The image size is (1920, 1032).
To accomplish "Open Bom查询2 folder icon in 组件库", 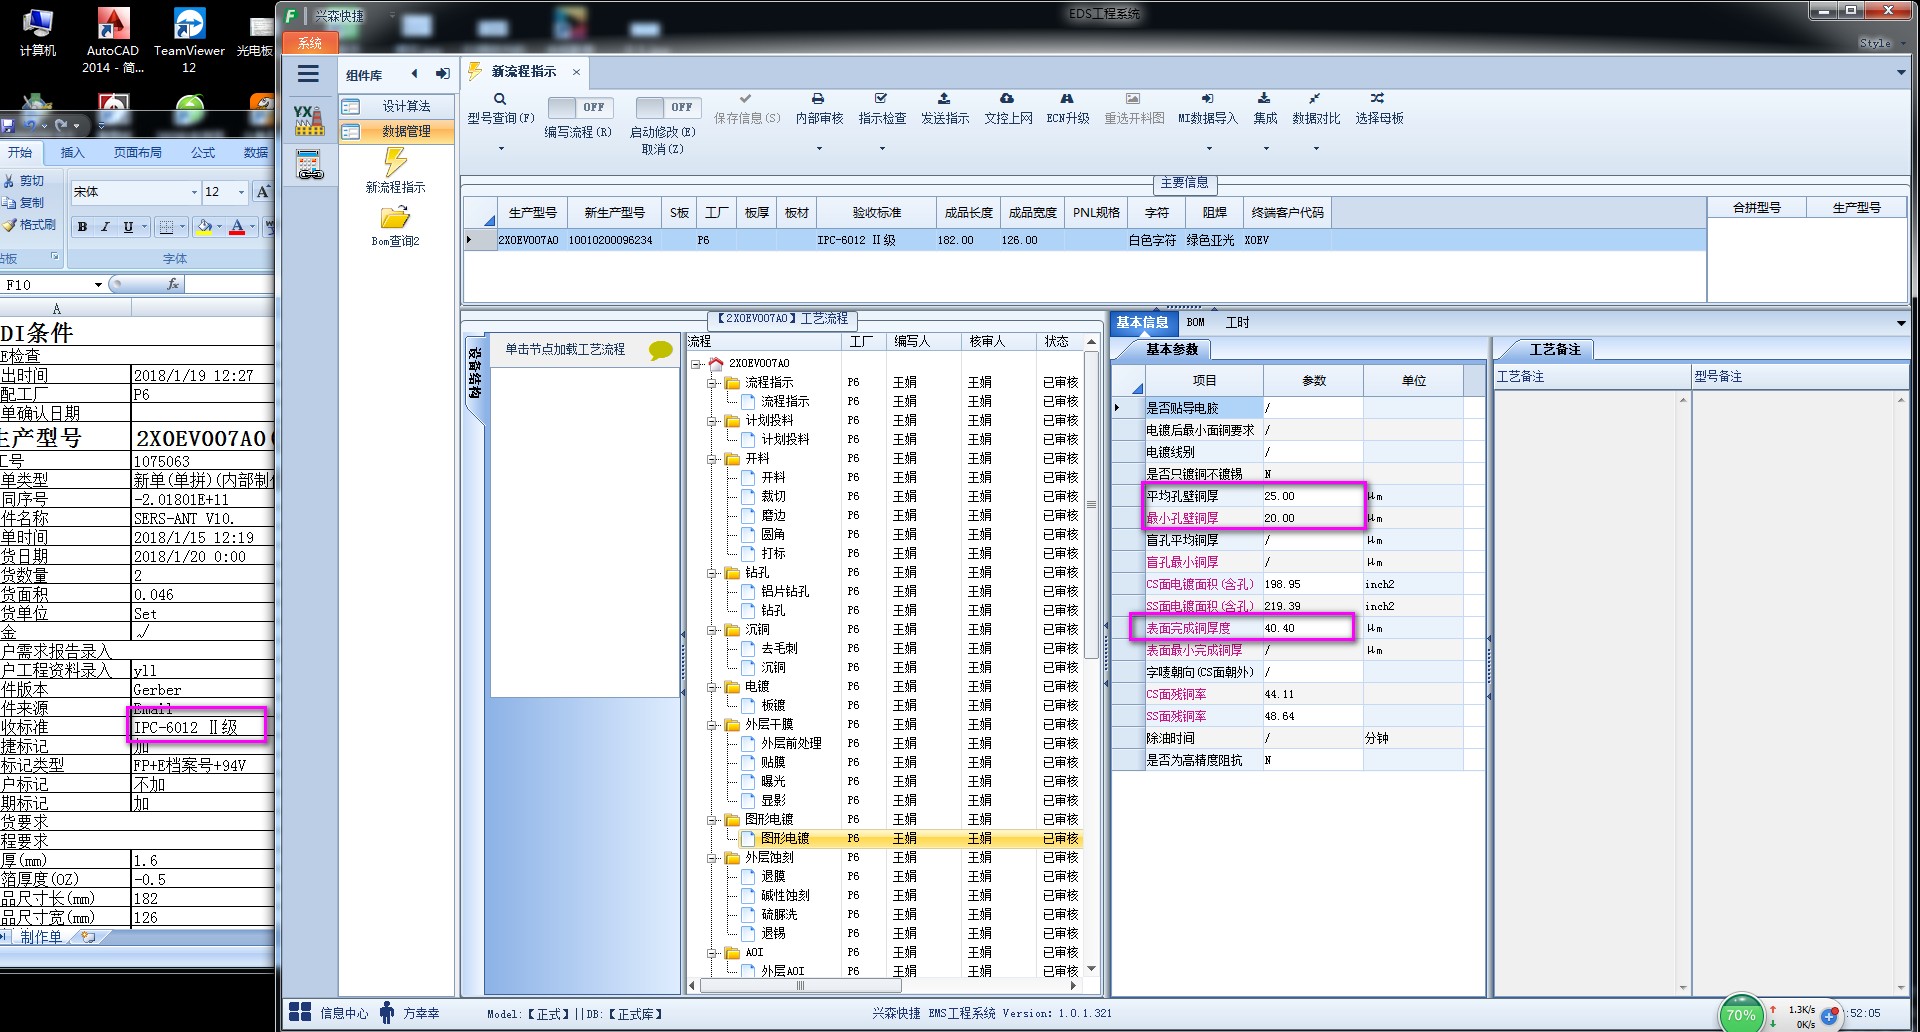I will point(395,217).
